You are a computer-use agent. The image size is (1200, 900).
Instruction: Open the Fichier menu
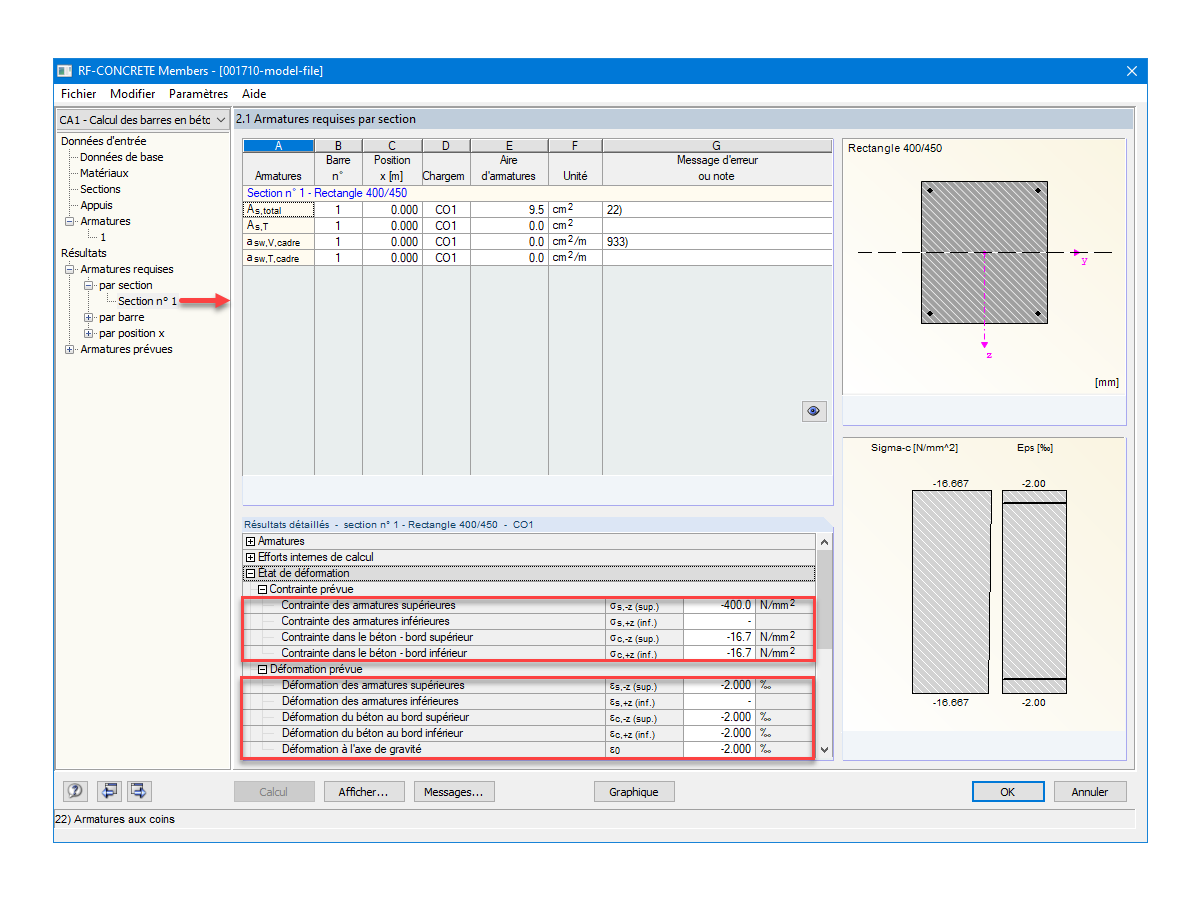(x=79, y=94)
